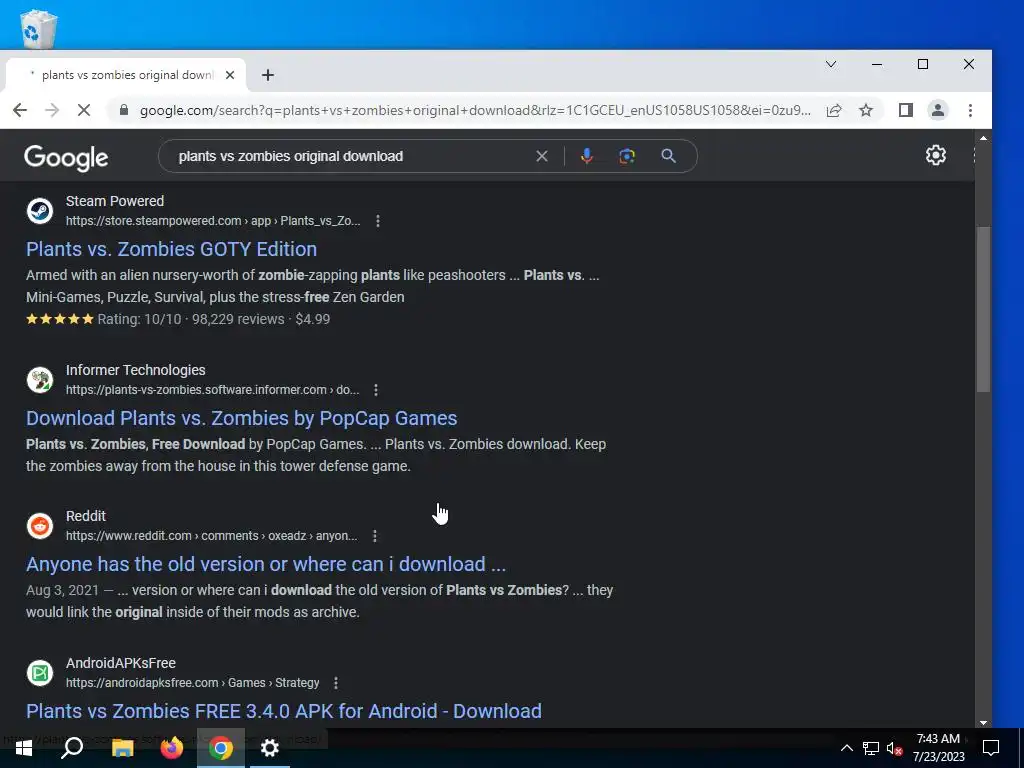Click the AndroidAPKsFree favicon
Viewport: 1024px width, 768px height.
coord(40,673)
